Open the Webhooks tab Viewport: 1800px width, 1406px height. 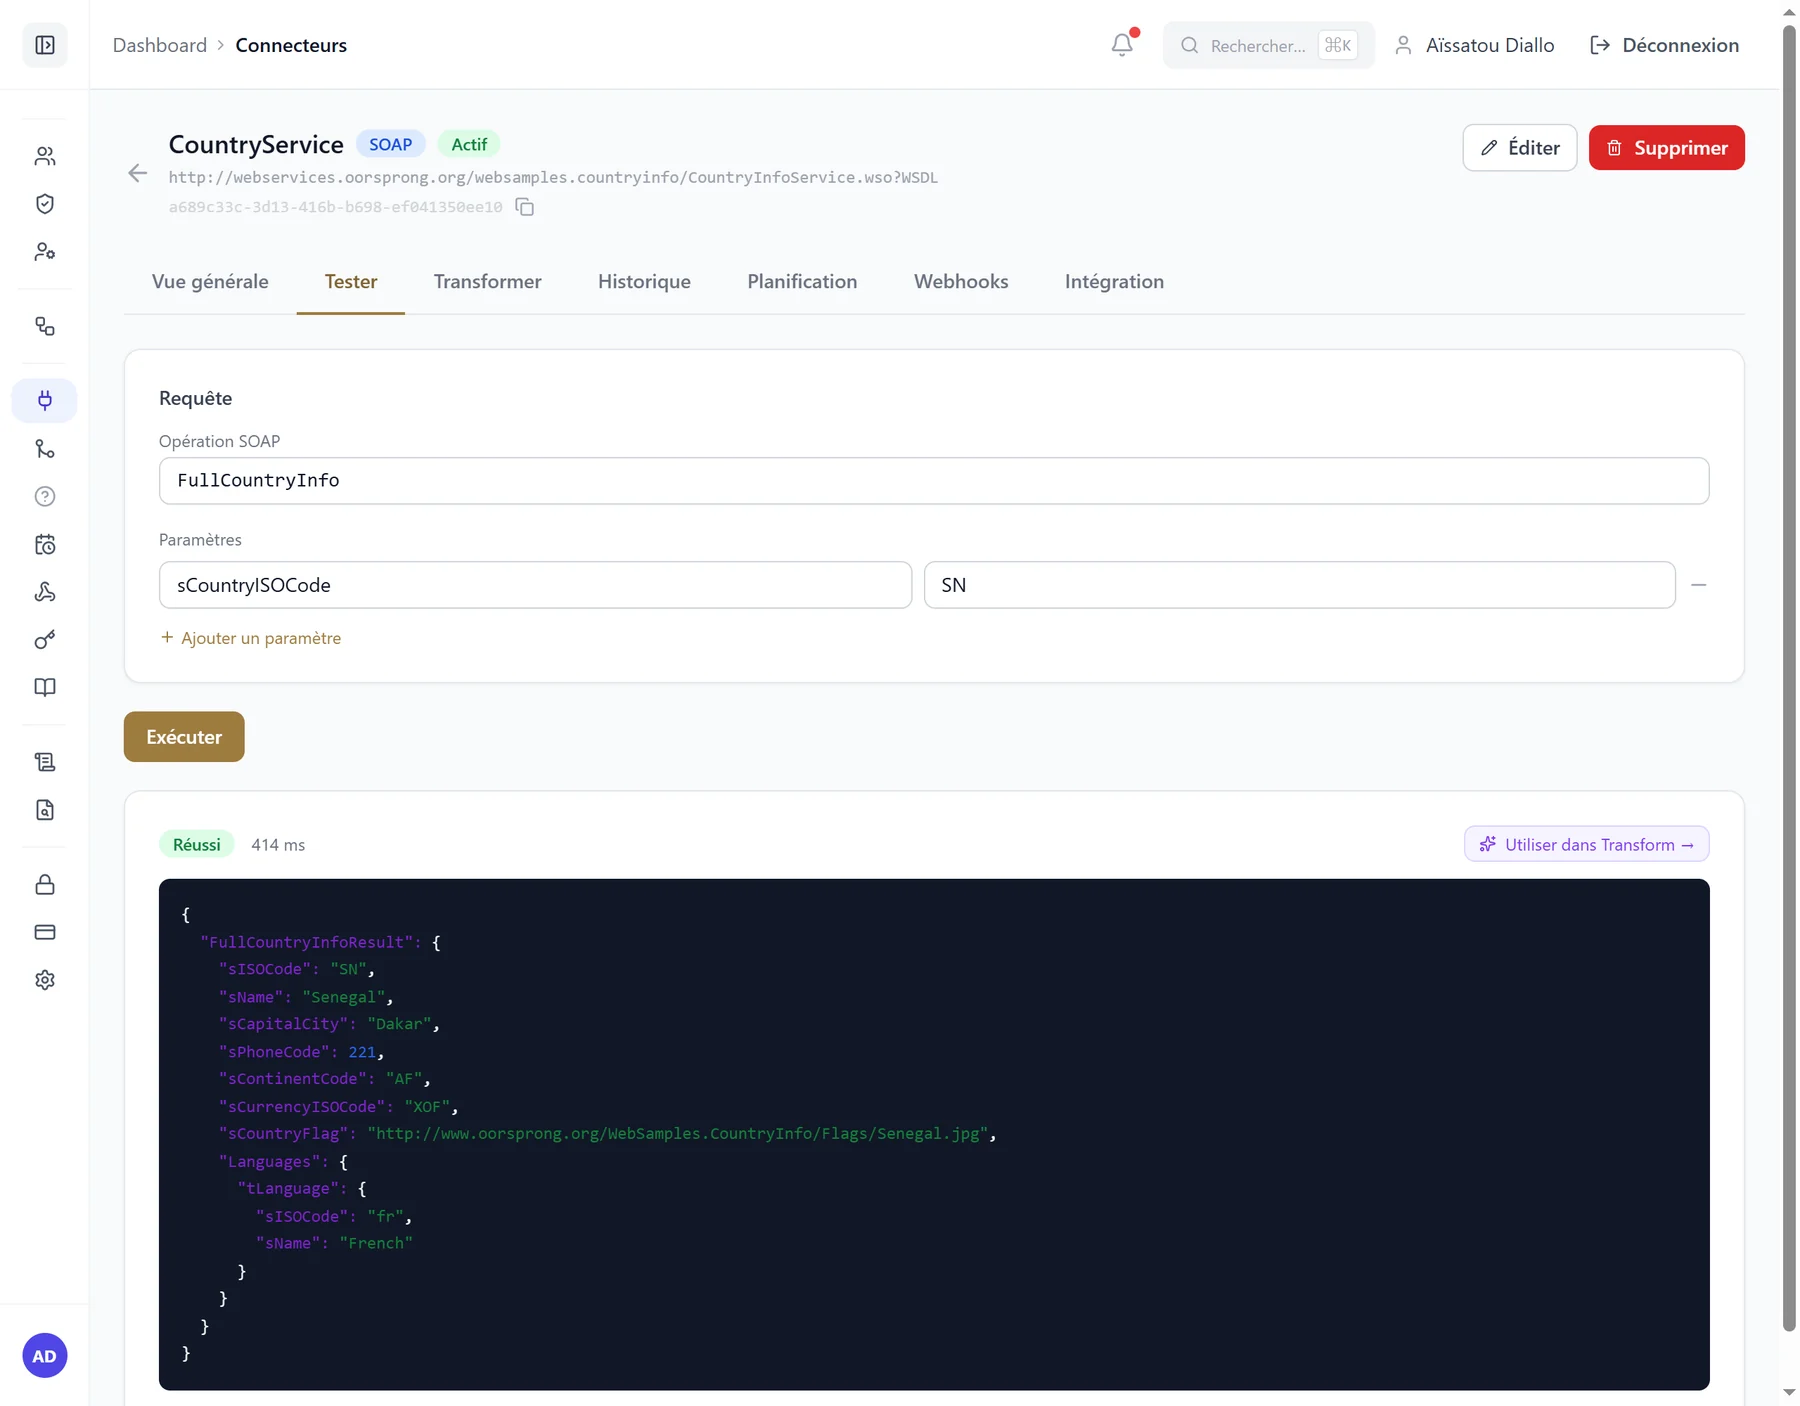click(x=961, y=282)
